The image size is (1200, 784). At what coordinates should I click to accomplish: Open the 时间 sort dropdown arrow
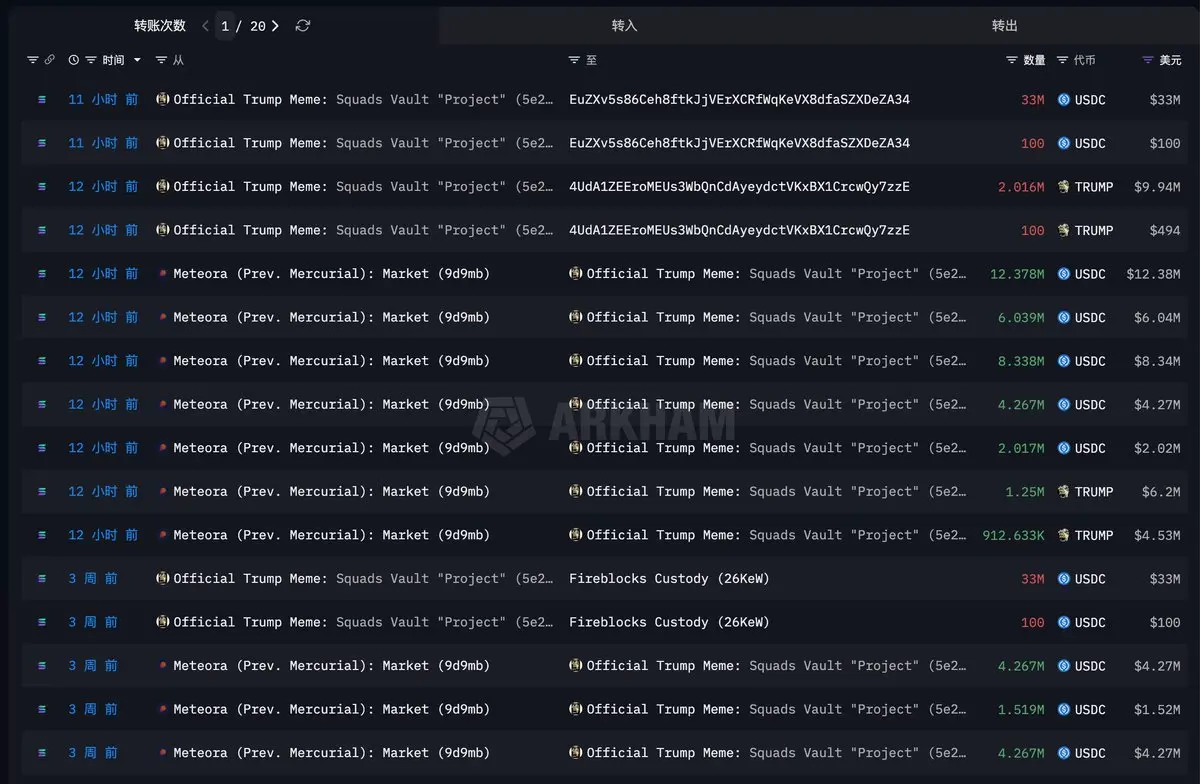tap(137, 60)
